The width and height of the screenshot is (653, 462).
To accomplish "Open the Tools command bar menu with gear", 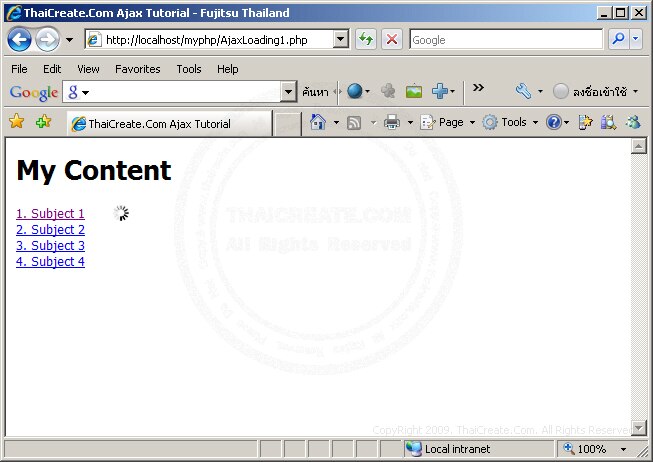I will (510, 122).
